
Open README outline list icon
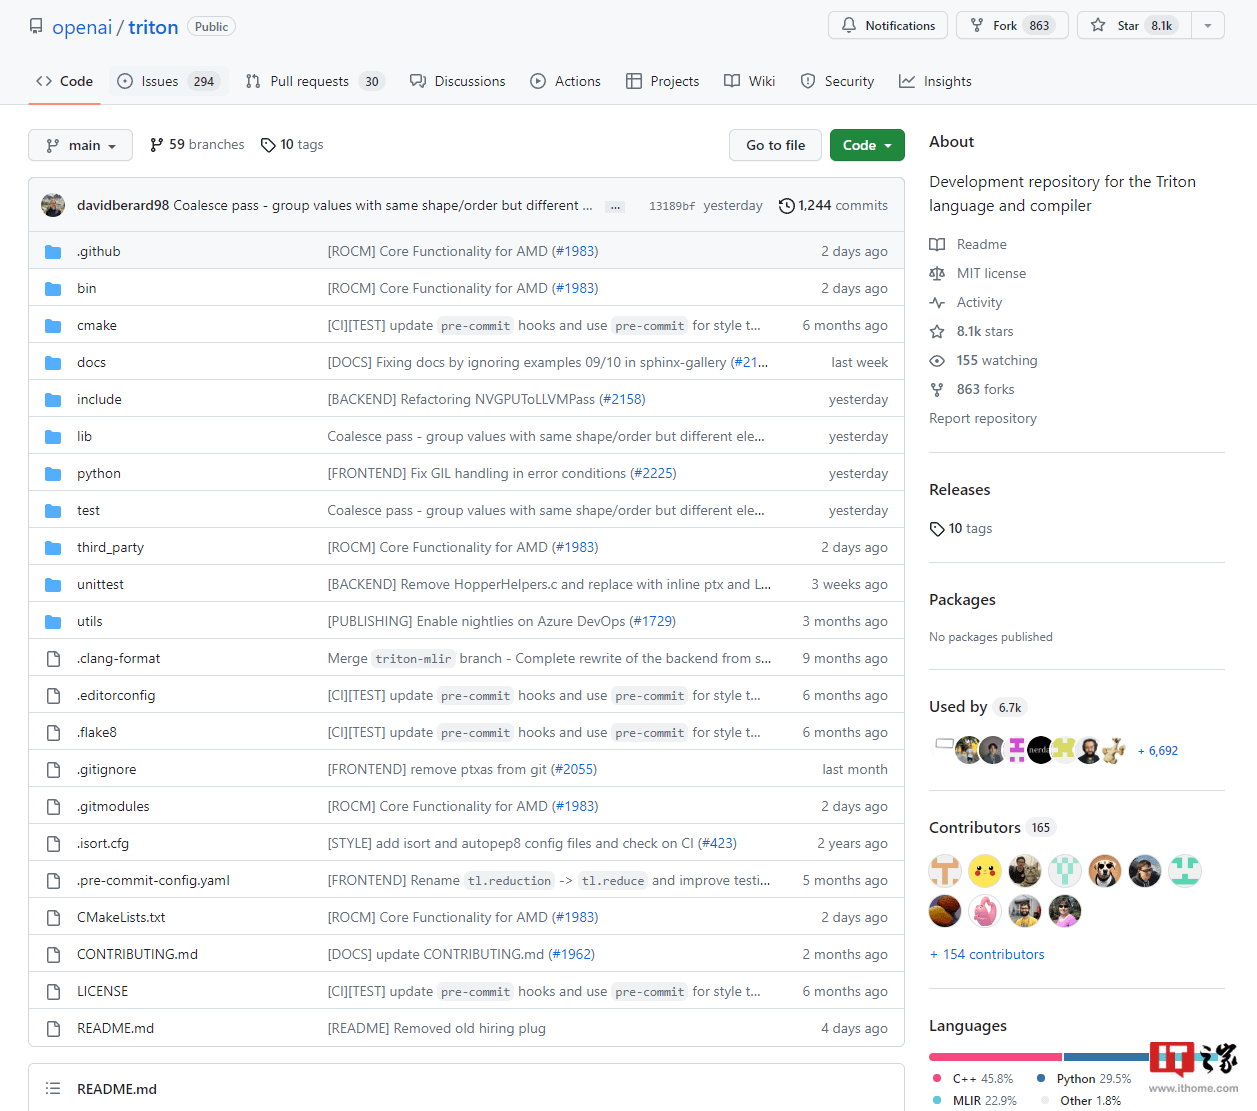click(53, 1089)
